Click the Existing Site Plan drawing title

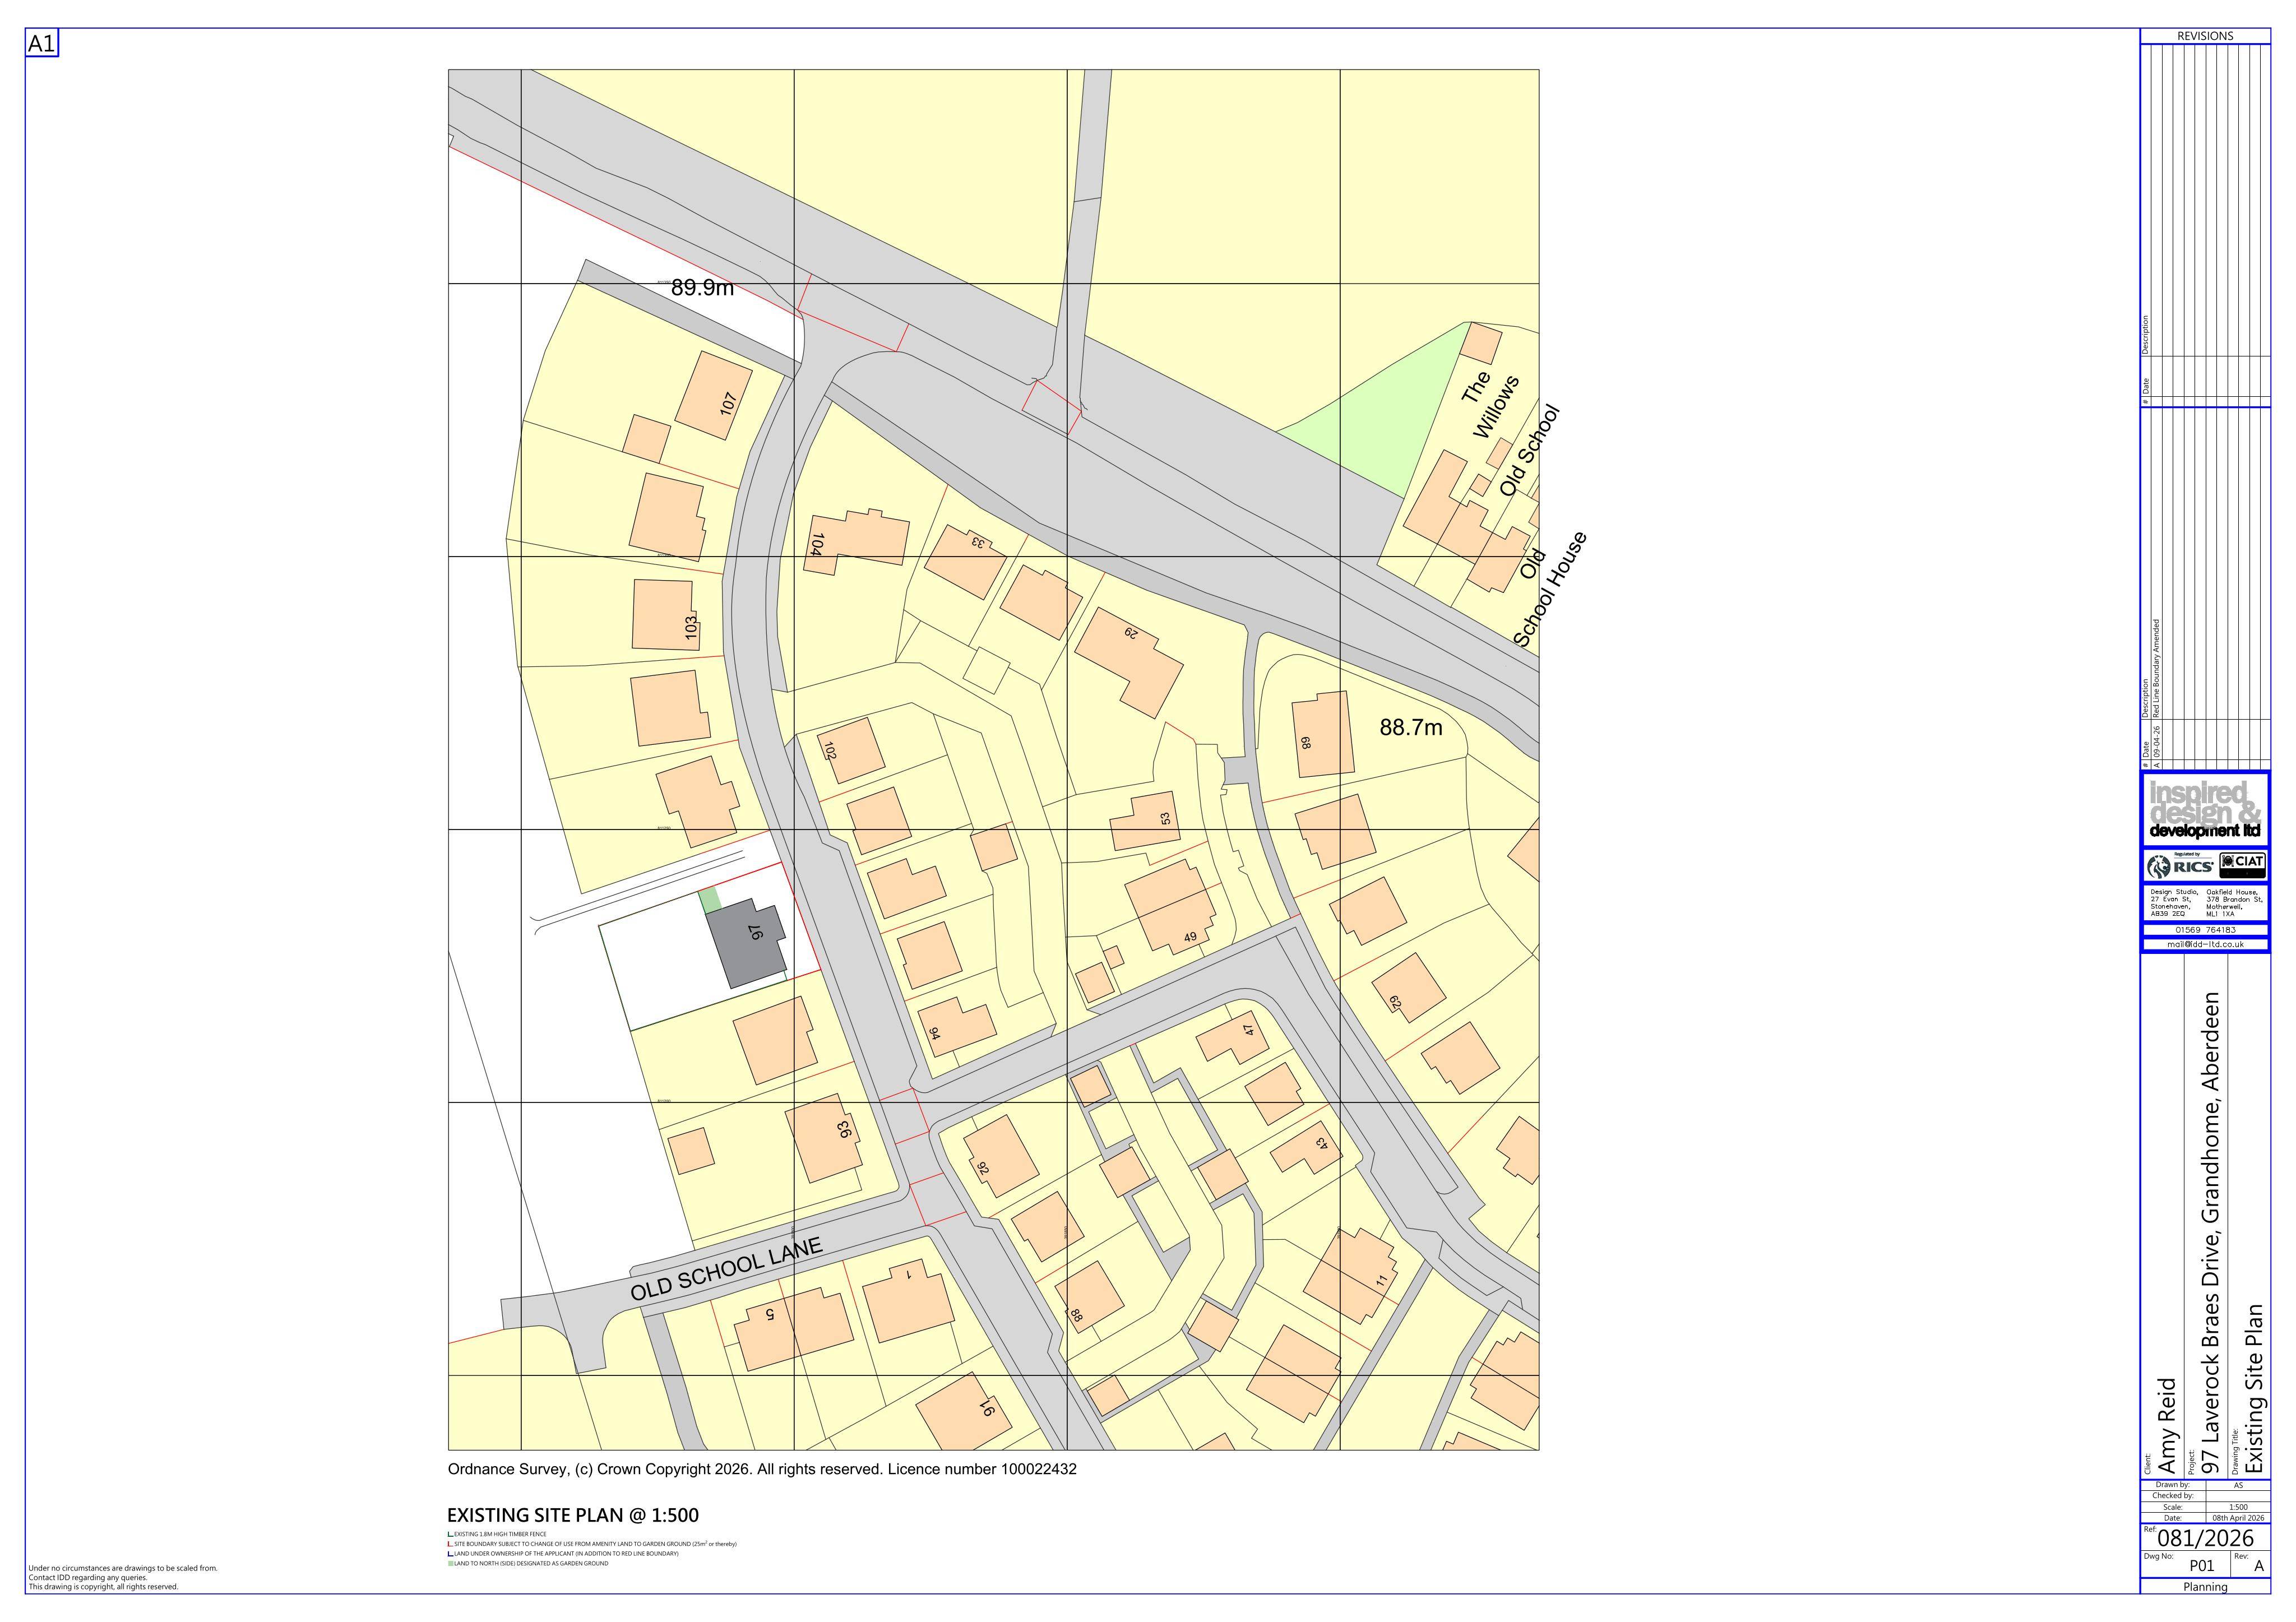pyautogui.click(x=2254, y=1389)
